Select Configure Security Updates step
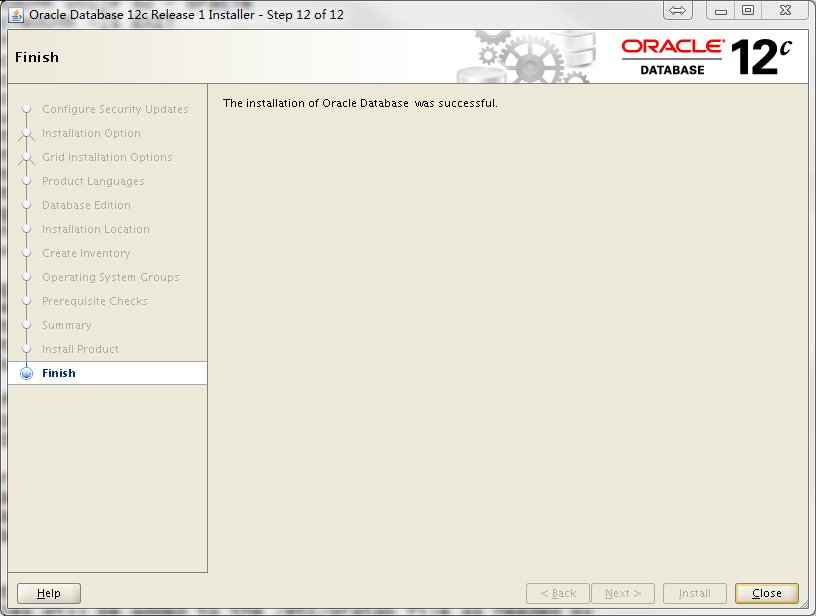The image size is (816, 616). 115,109
